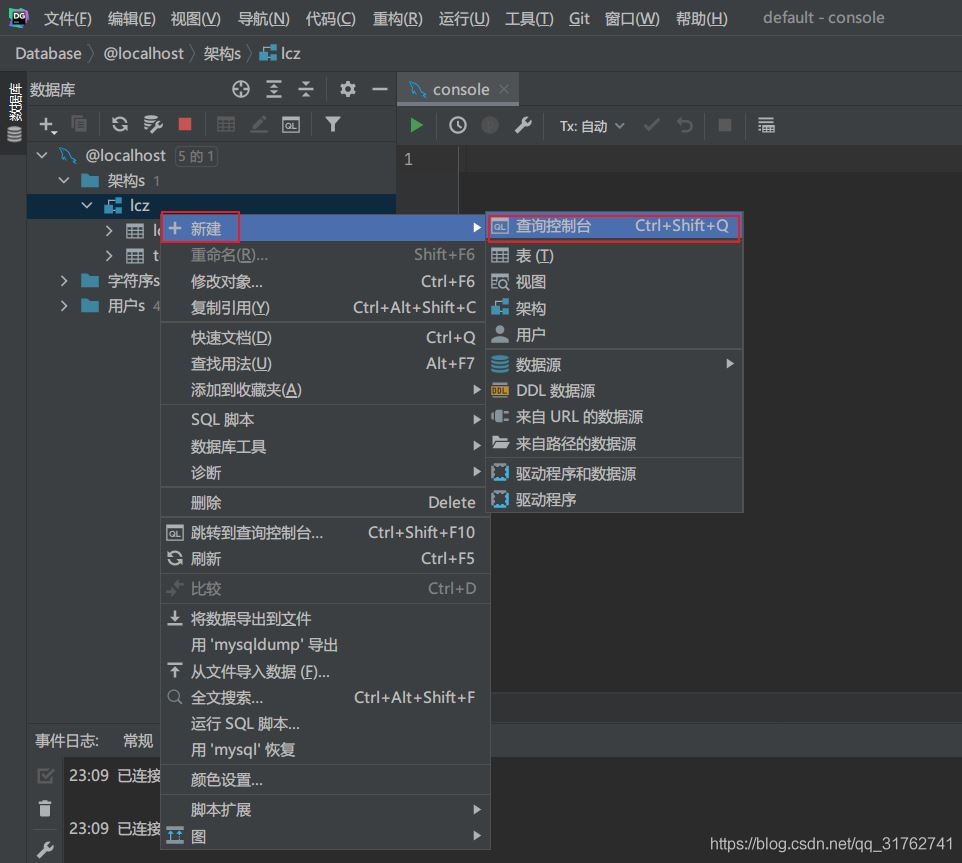
Task: Expand the 用户s folder node
Action: click(64, 306)
